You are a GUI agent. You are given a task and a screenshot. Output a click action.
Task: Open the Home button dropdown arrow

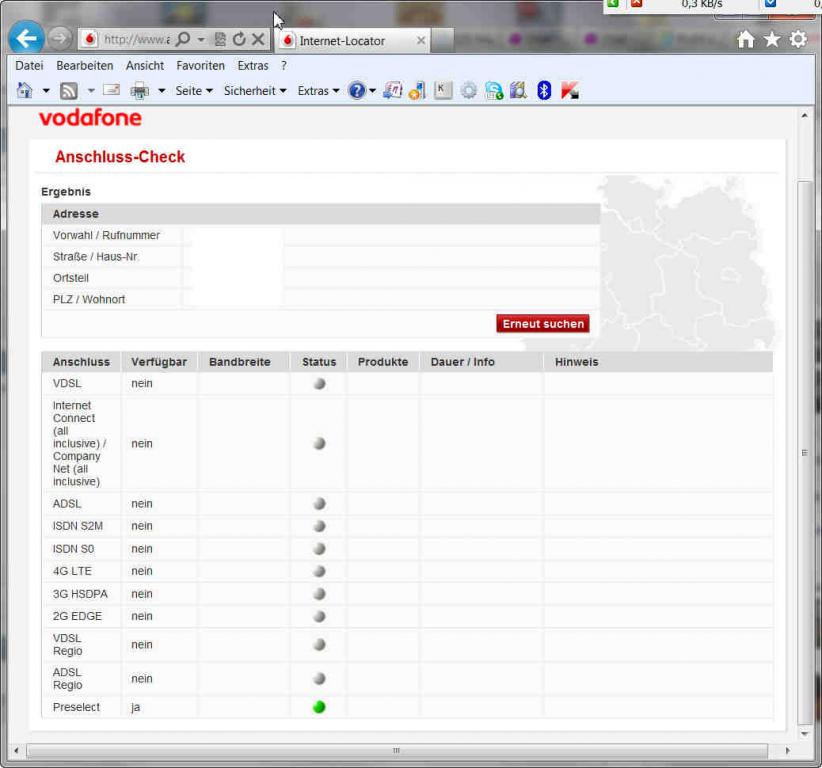coord(46,91)
